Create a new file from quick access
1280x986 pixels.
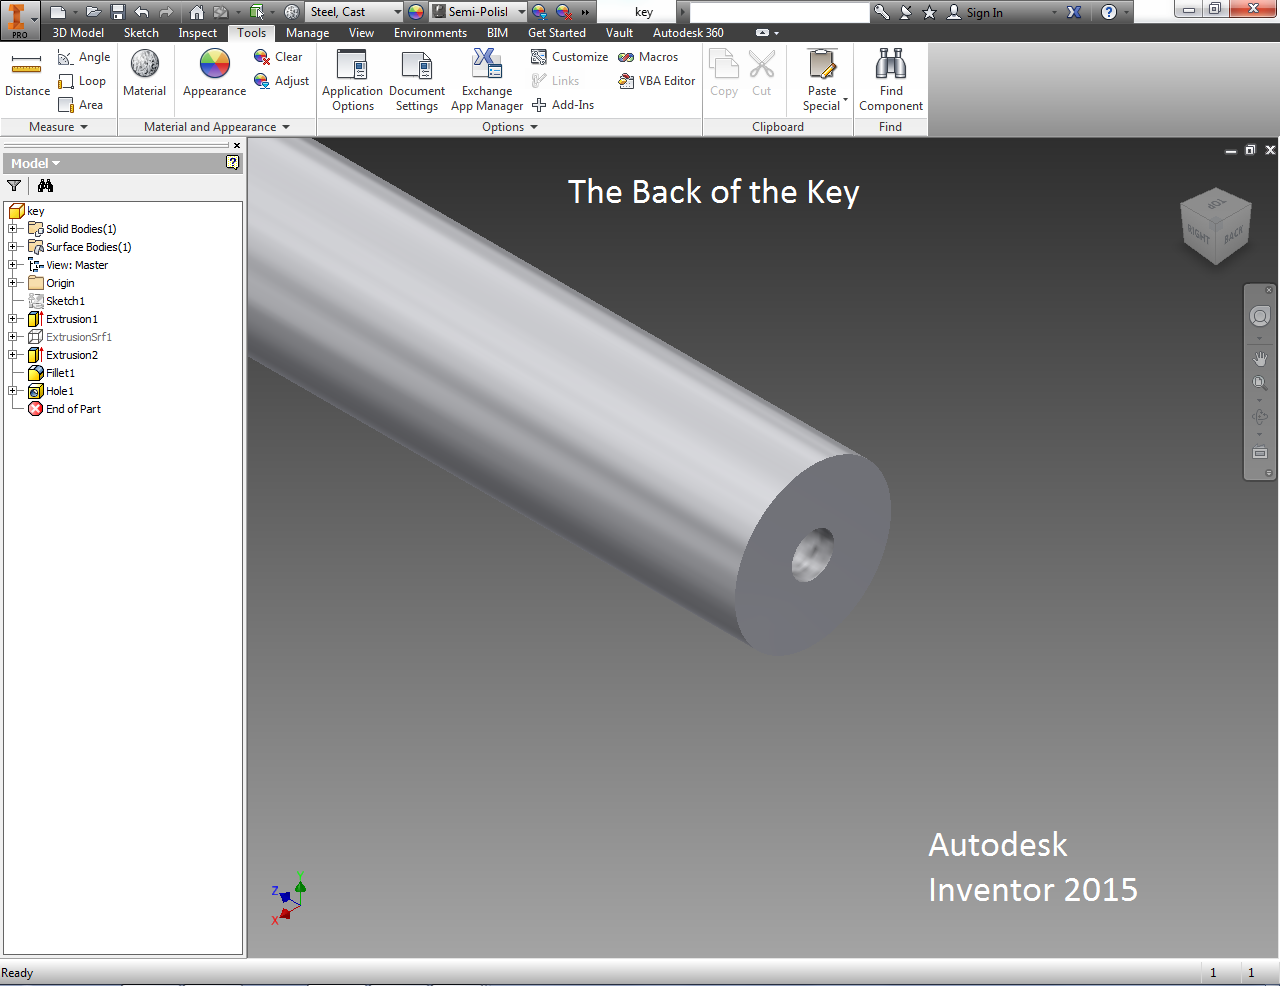click(57, 12)
